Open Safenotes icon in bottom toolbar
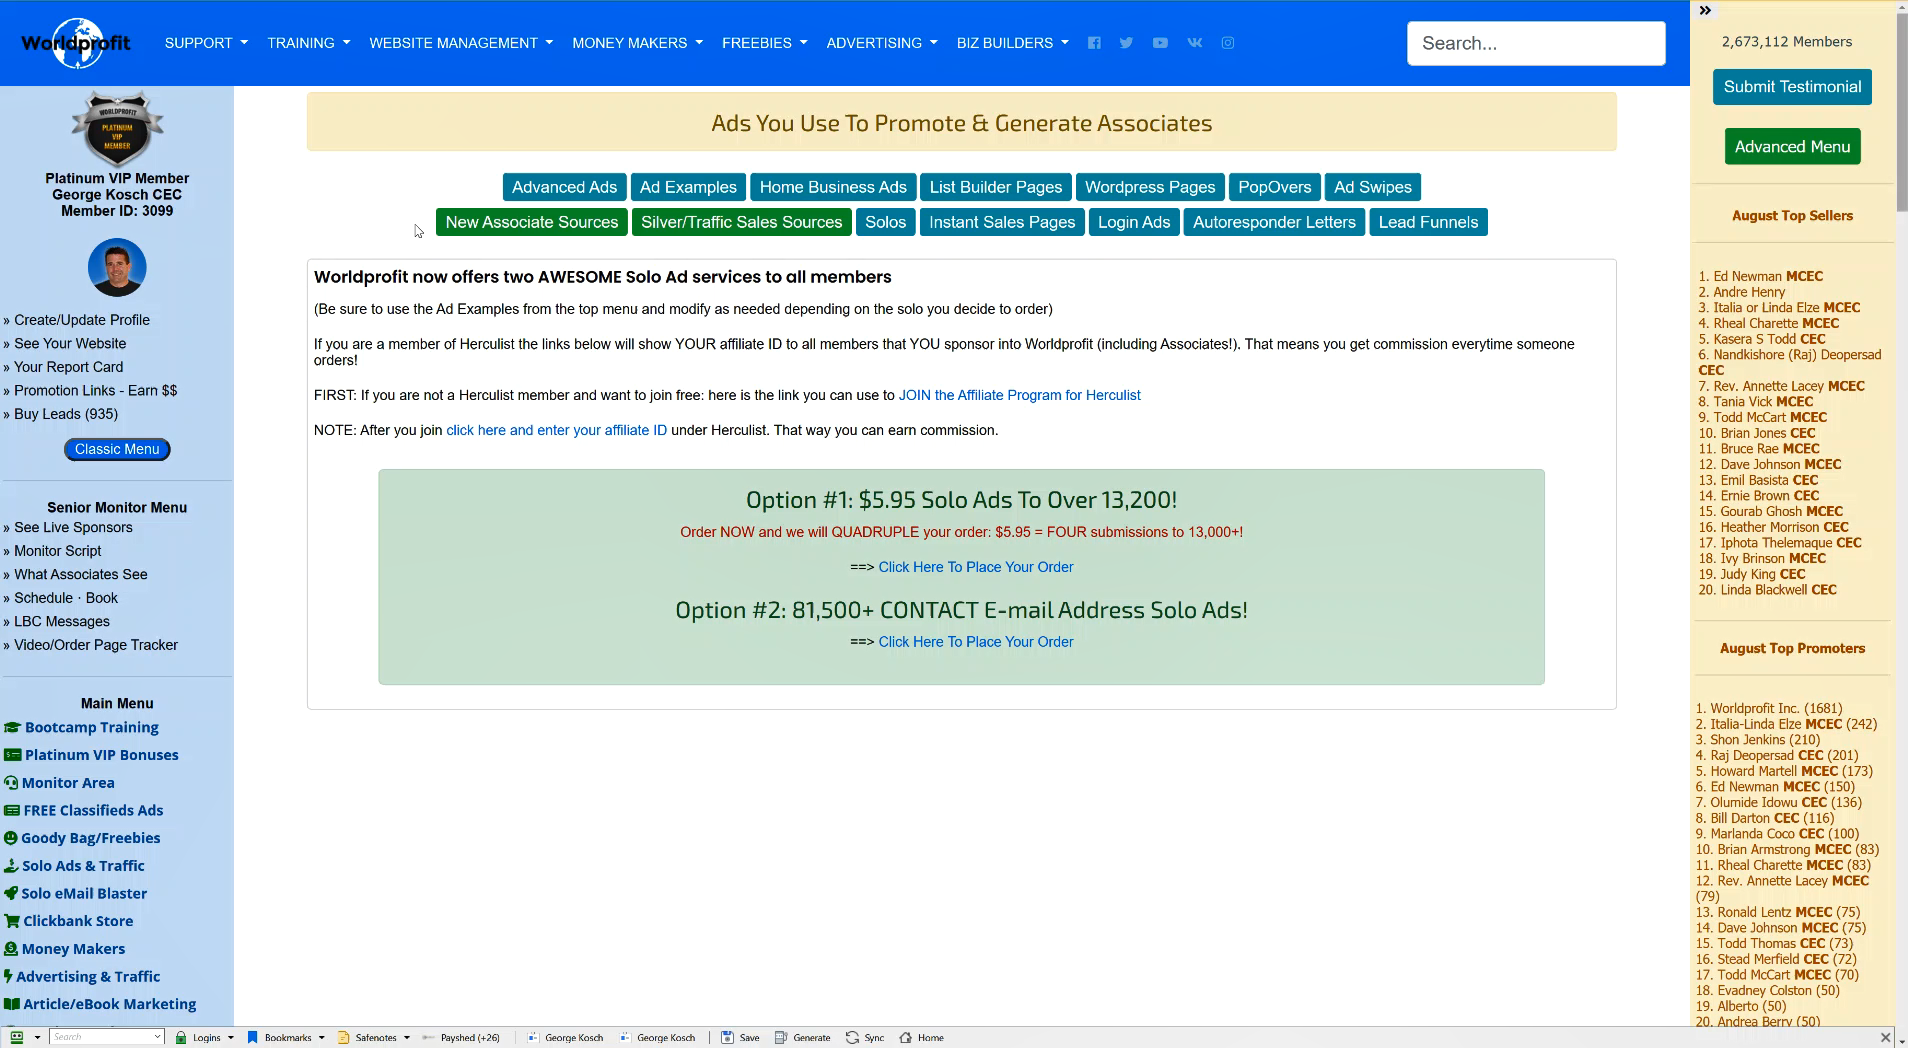This screenshot has width=1908, height=1048. [344, 1037]
